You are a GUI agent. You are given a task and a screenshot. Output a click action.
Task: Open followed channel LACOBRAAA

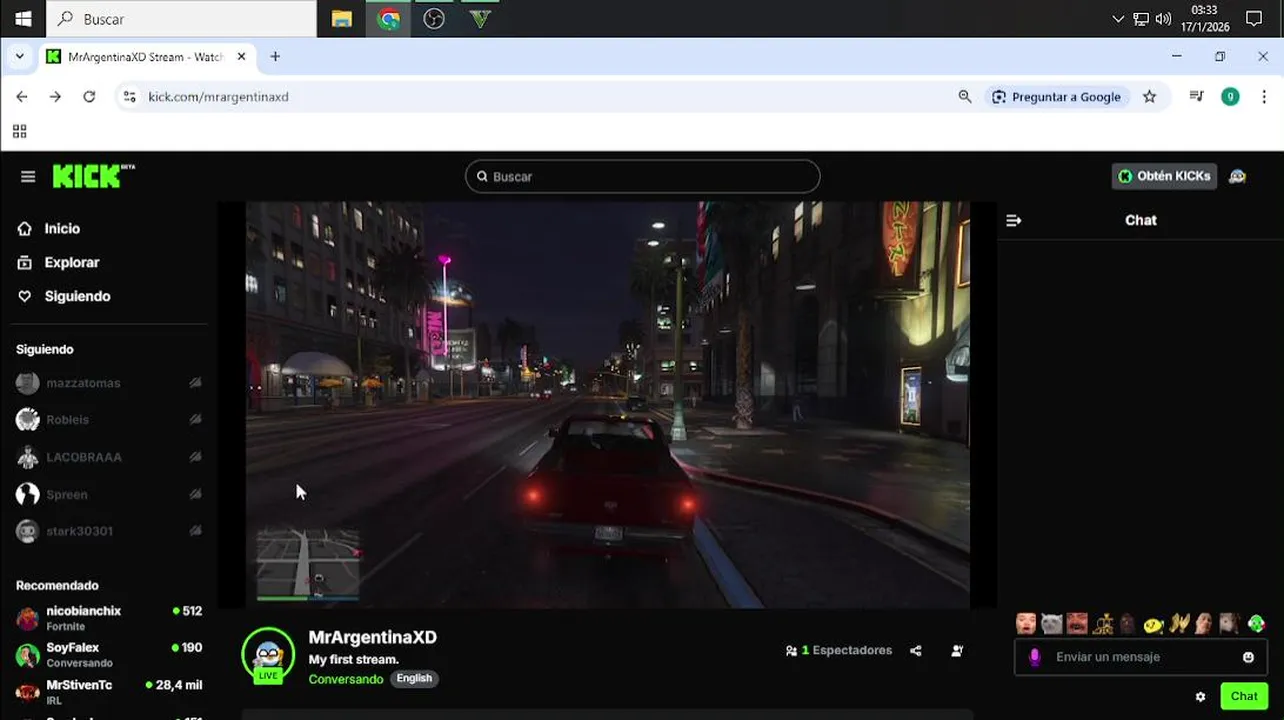click(x=110, y=457)
